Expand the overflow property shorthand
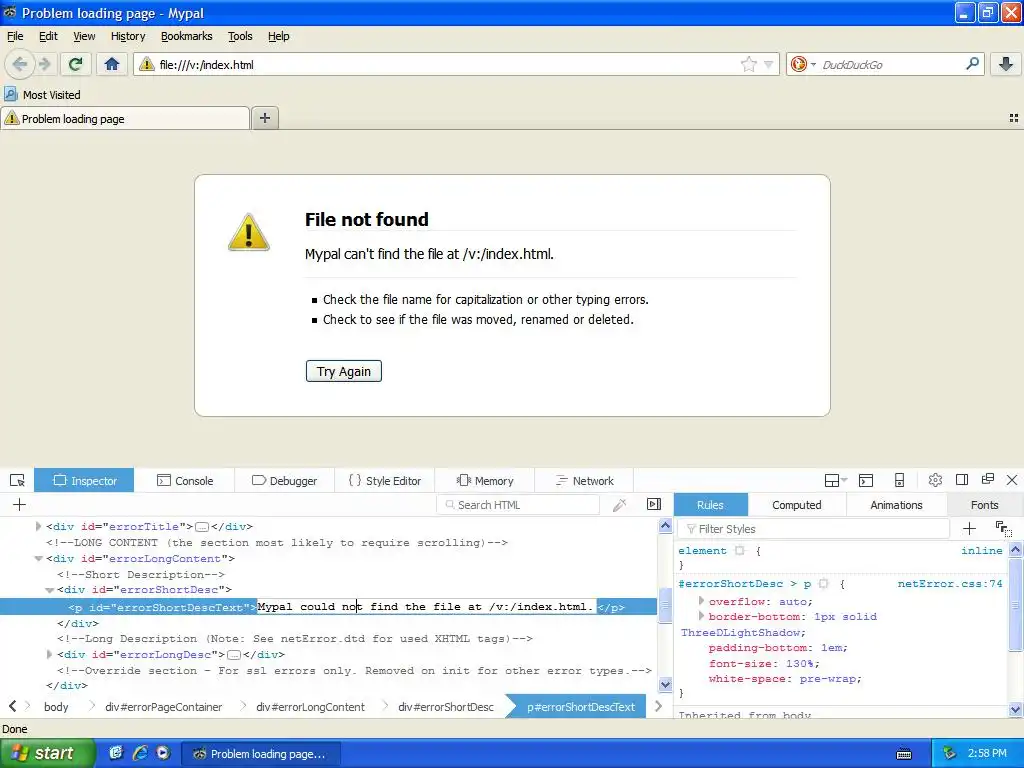The image size is (1024, 768). coord(701,601)
